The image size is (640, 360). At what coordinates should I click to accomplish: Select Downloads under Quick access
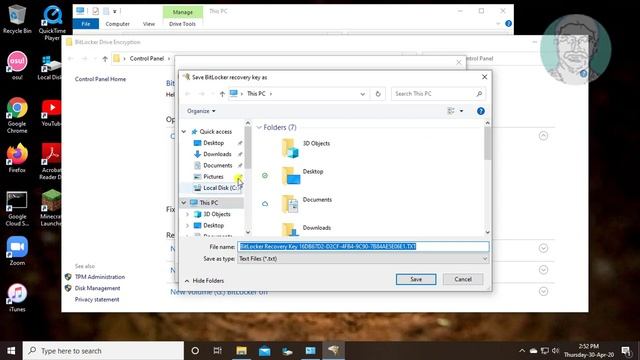pyautogui.click(x=217, y=154)
